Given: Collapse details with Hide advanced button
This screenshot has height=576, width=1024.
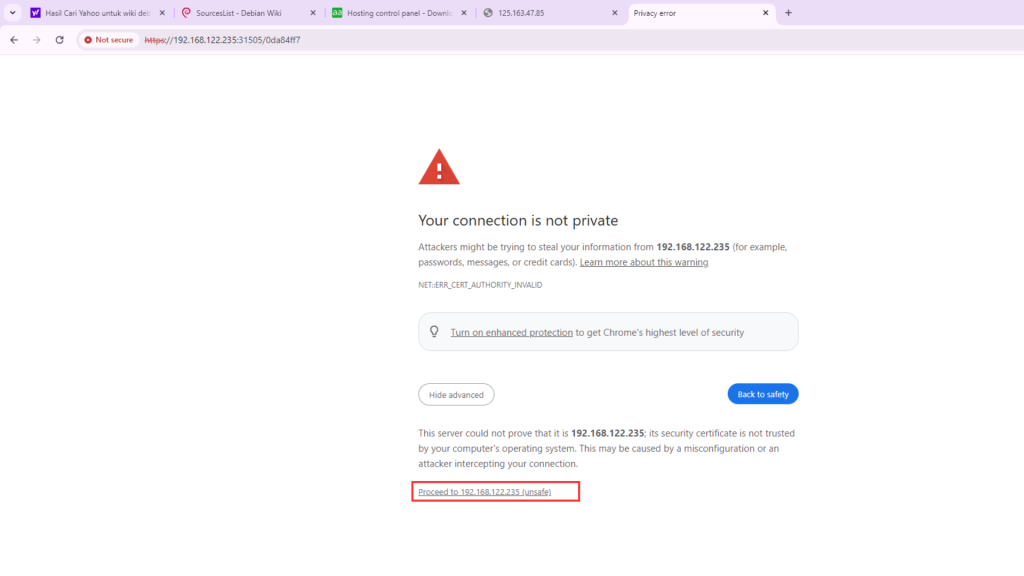Looking at the screenshot, I should 456,395.
